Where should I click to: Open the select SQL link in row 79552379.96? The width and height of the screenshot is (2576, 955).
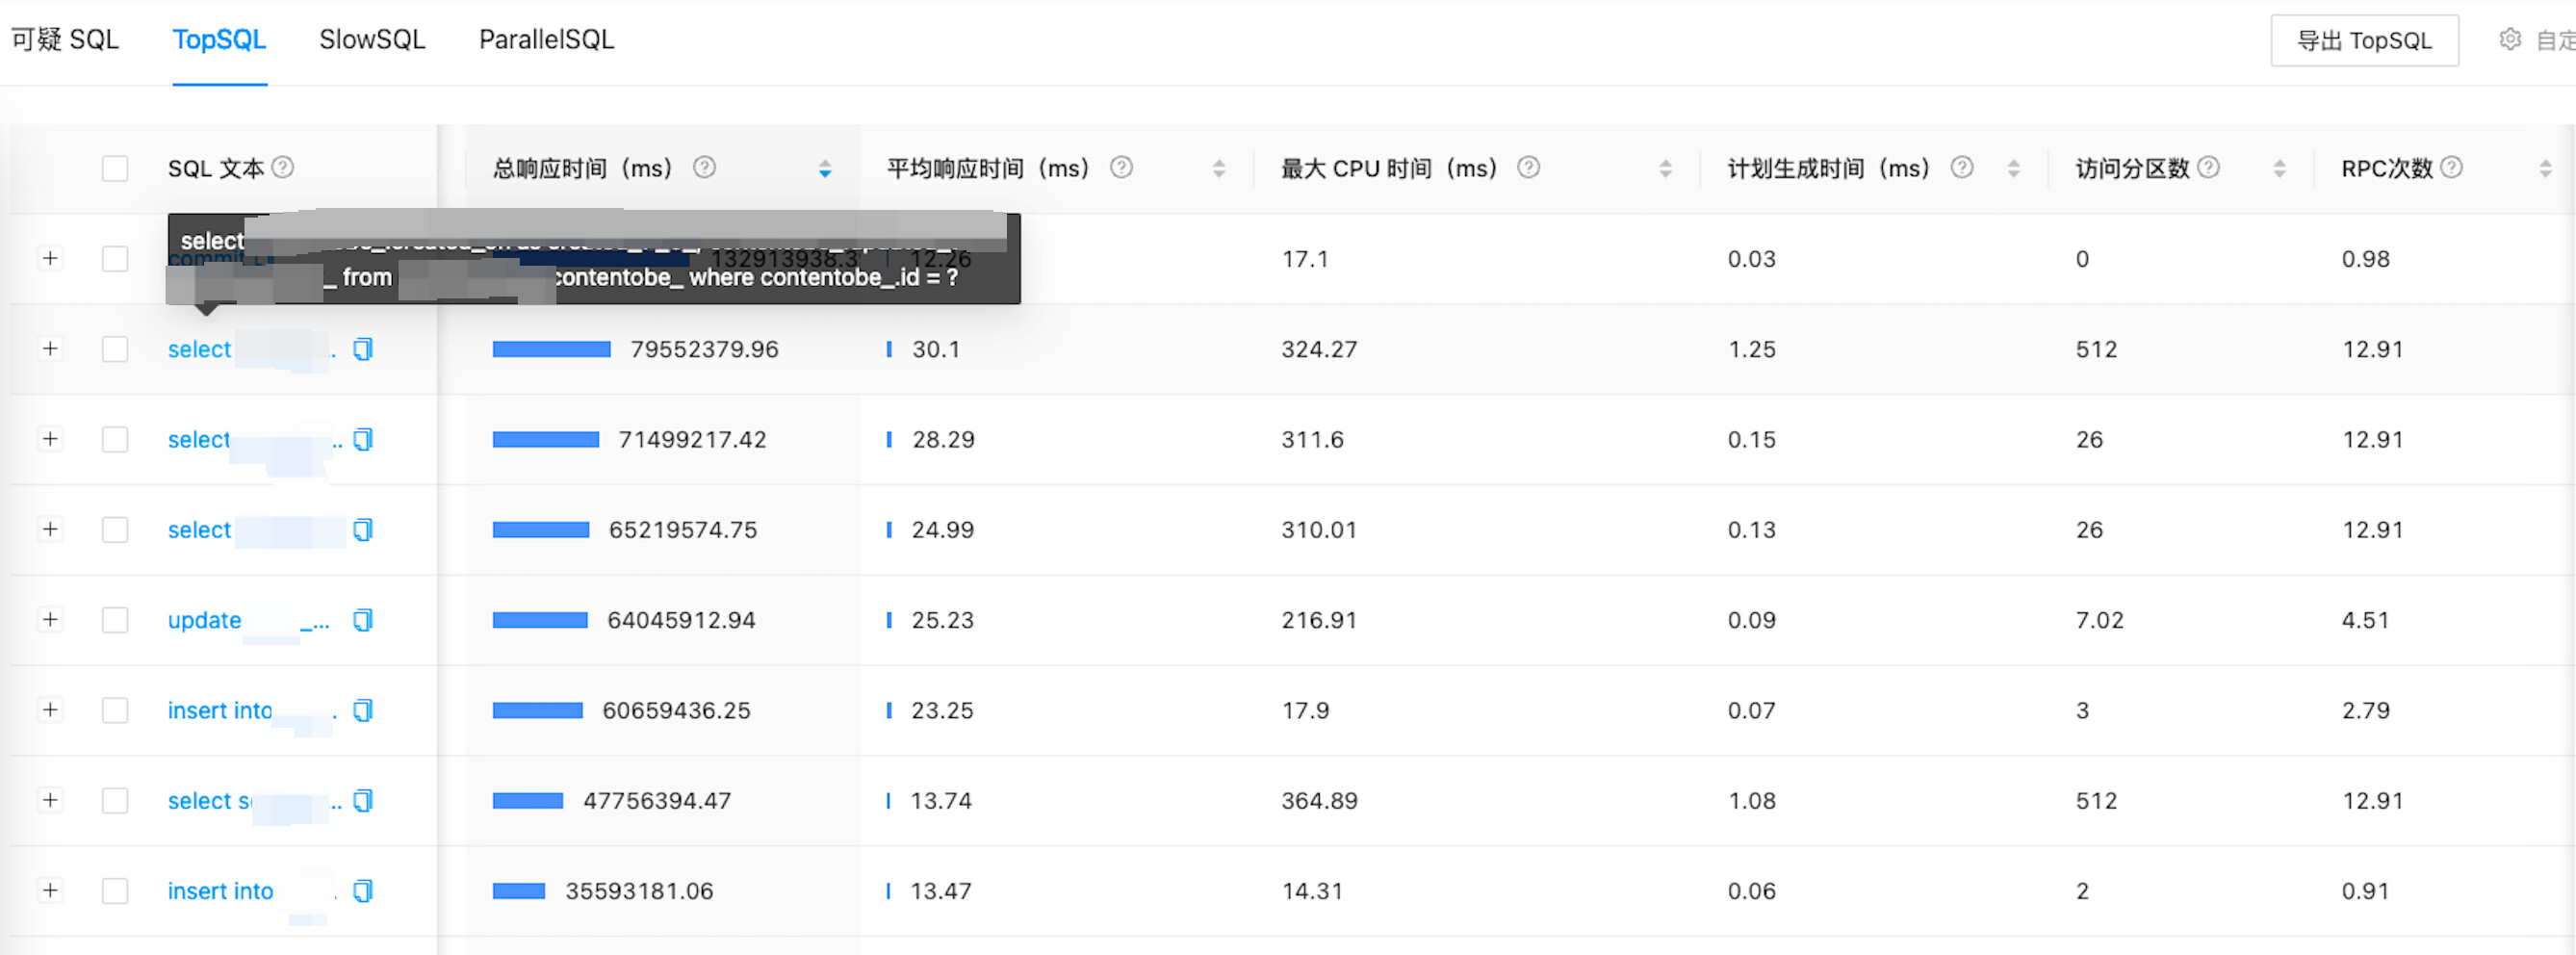[252, 349]
